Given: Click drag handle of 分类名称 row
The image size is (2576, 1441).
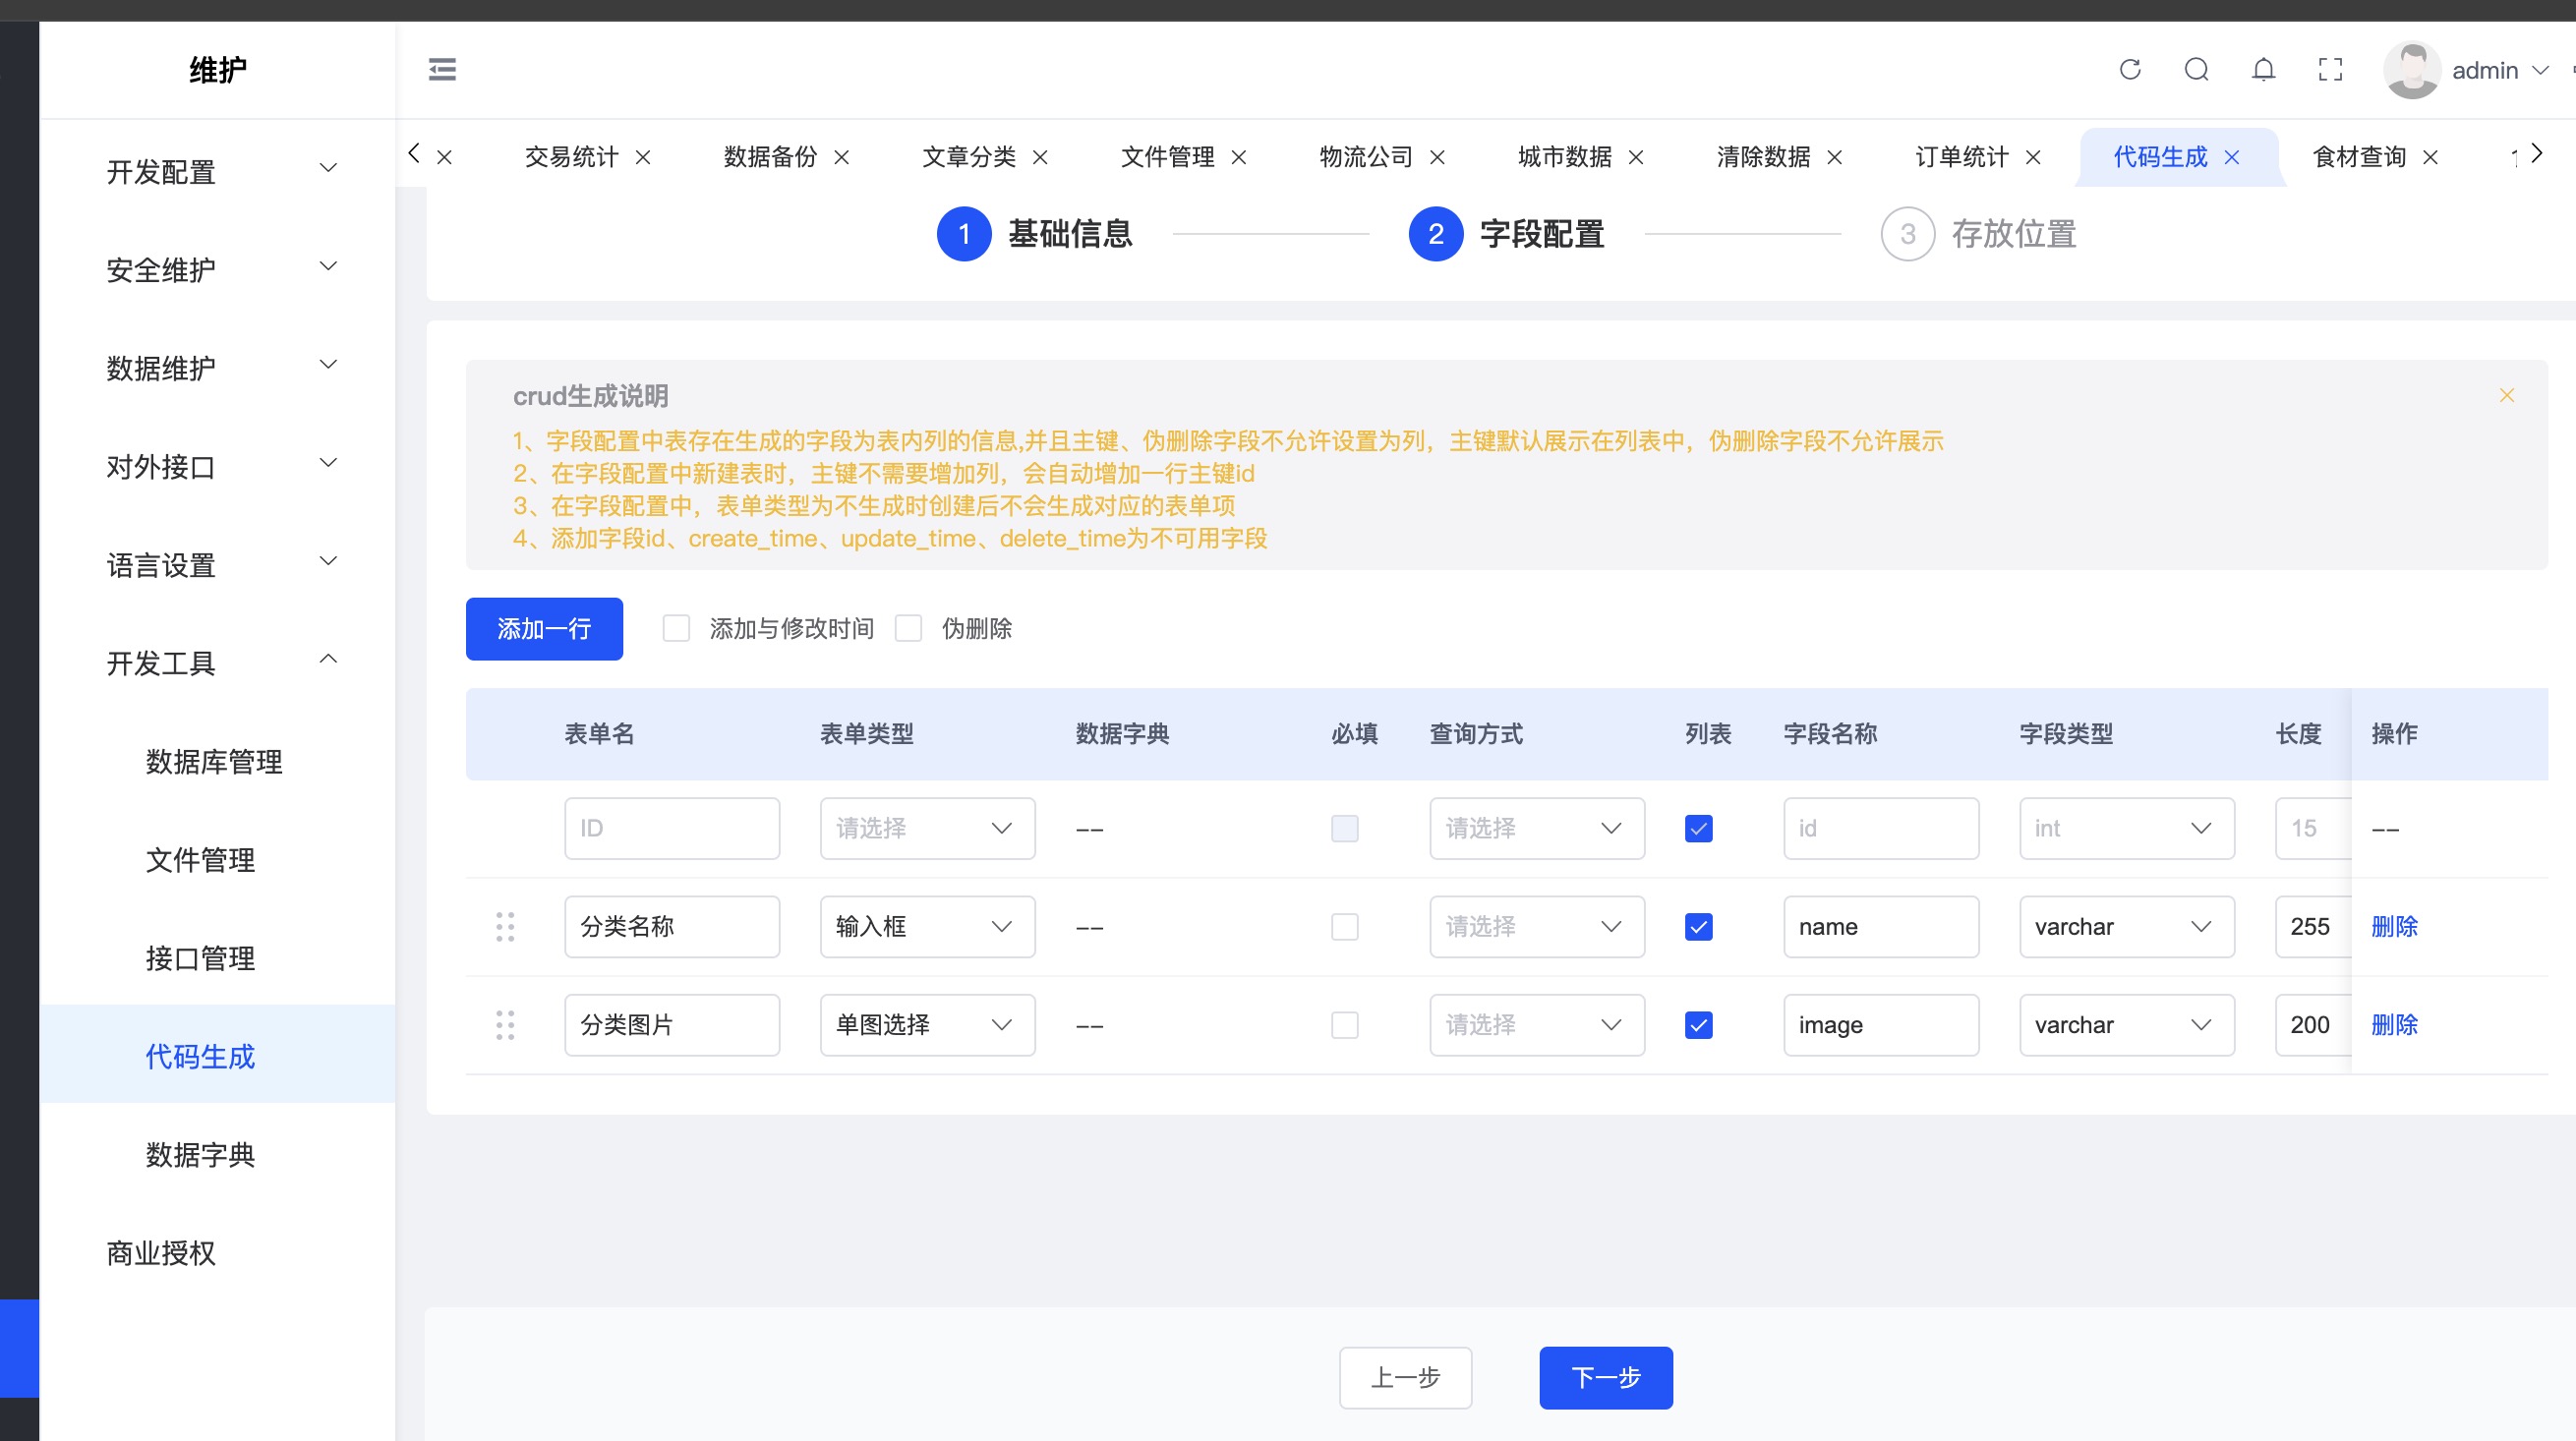Looking at the screenshot, I should 505,927.
